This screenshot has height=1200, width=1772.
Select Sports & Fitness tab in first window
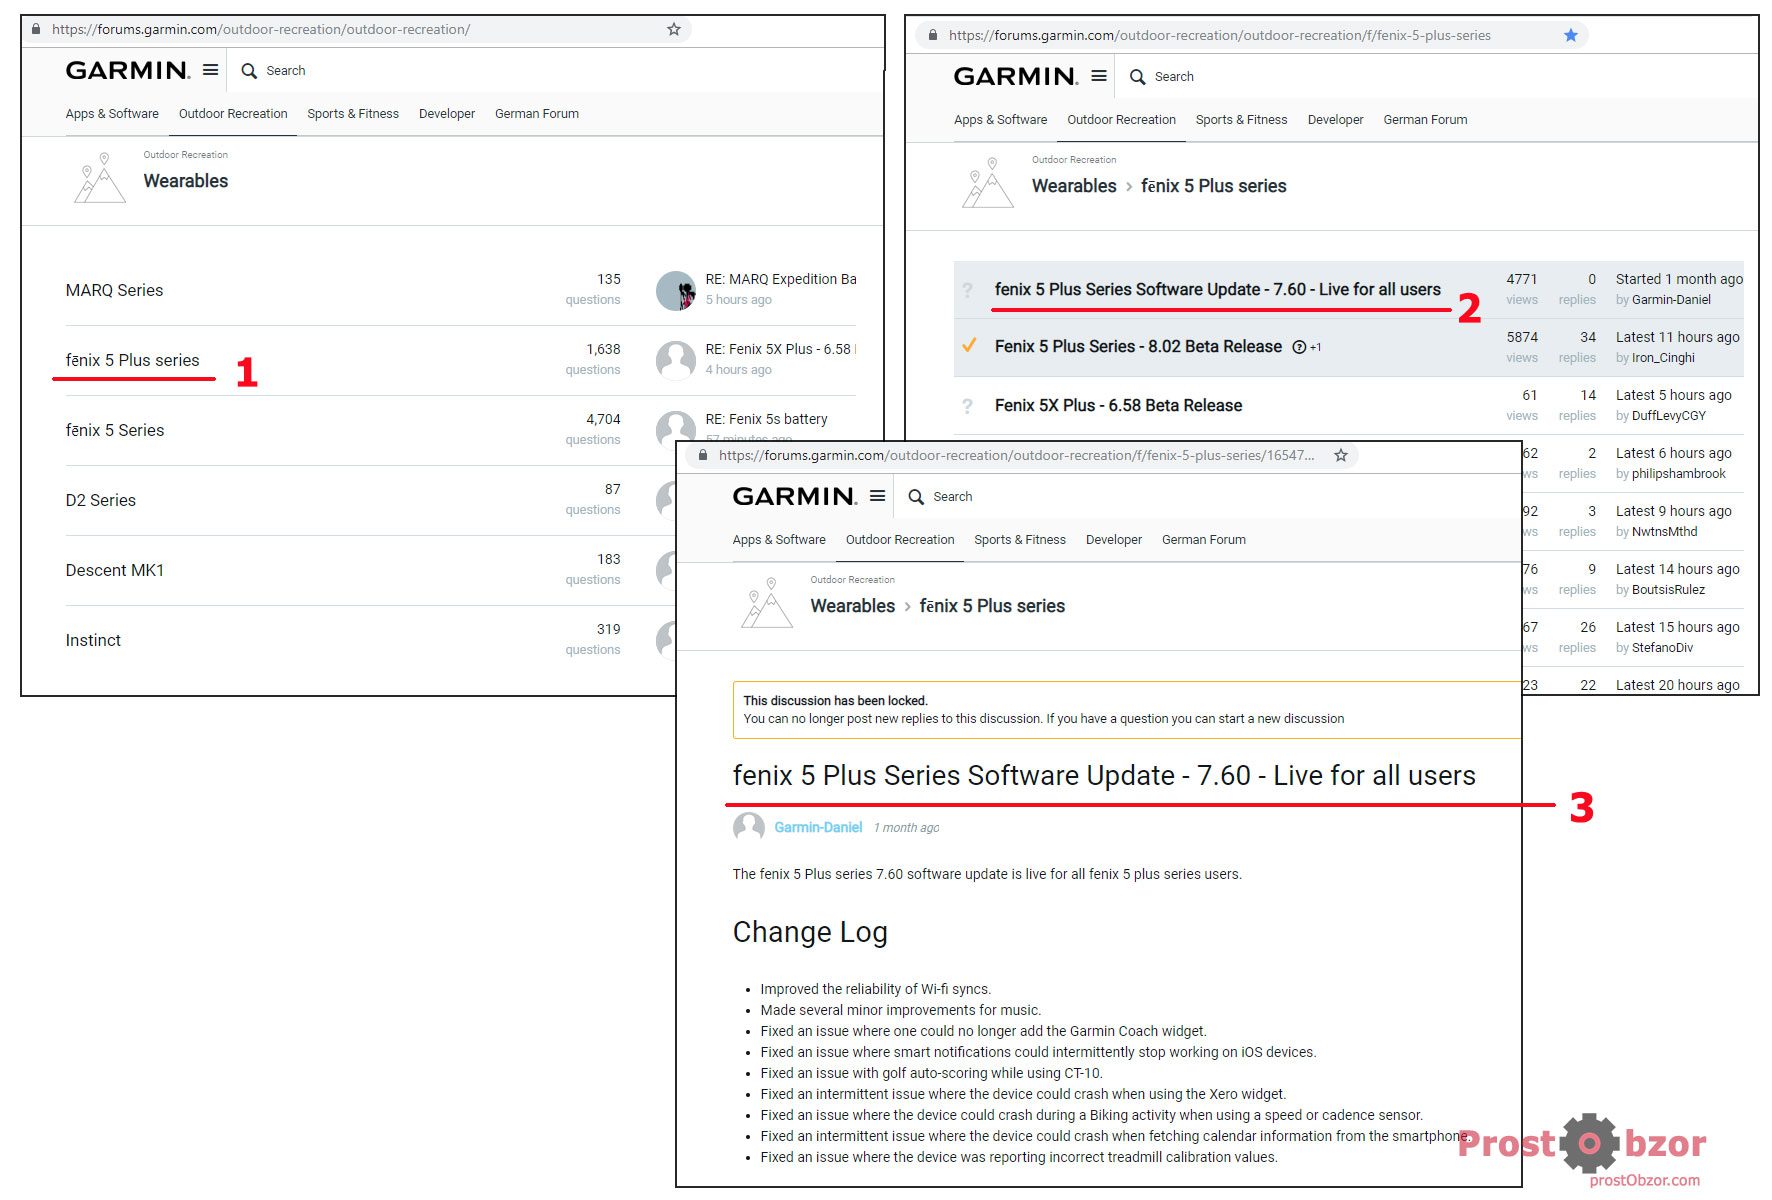pos(353,114)
